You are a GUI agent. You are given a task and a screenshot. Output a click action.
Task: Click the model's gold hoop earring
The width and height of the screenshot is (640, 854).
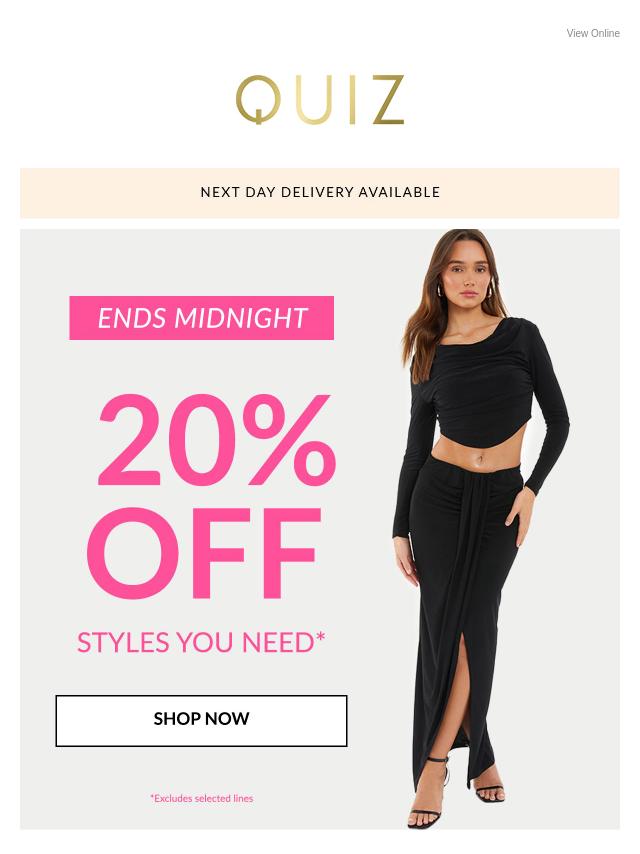point(440,291)
